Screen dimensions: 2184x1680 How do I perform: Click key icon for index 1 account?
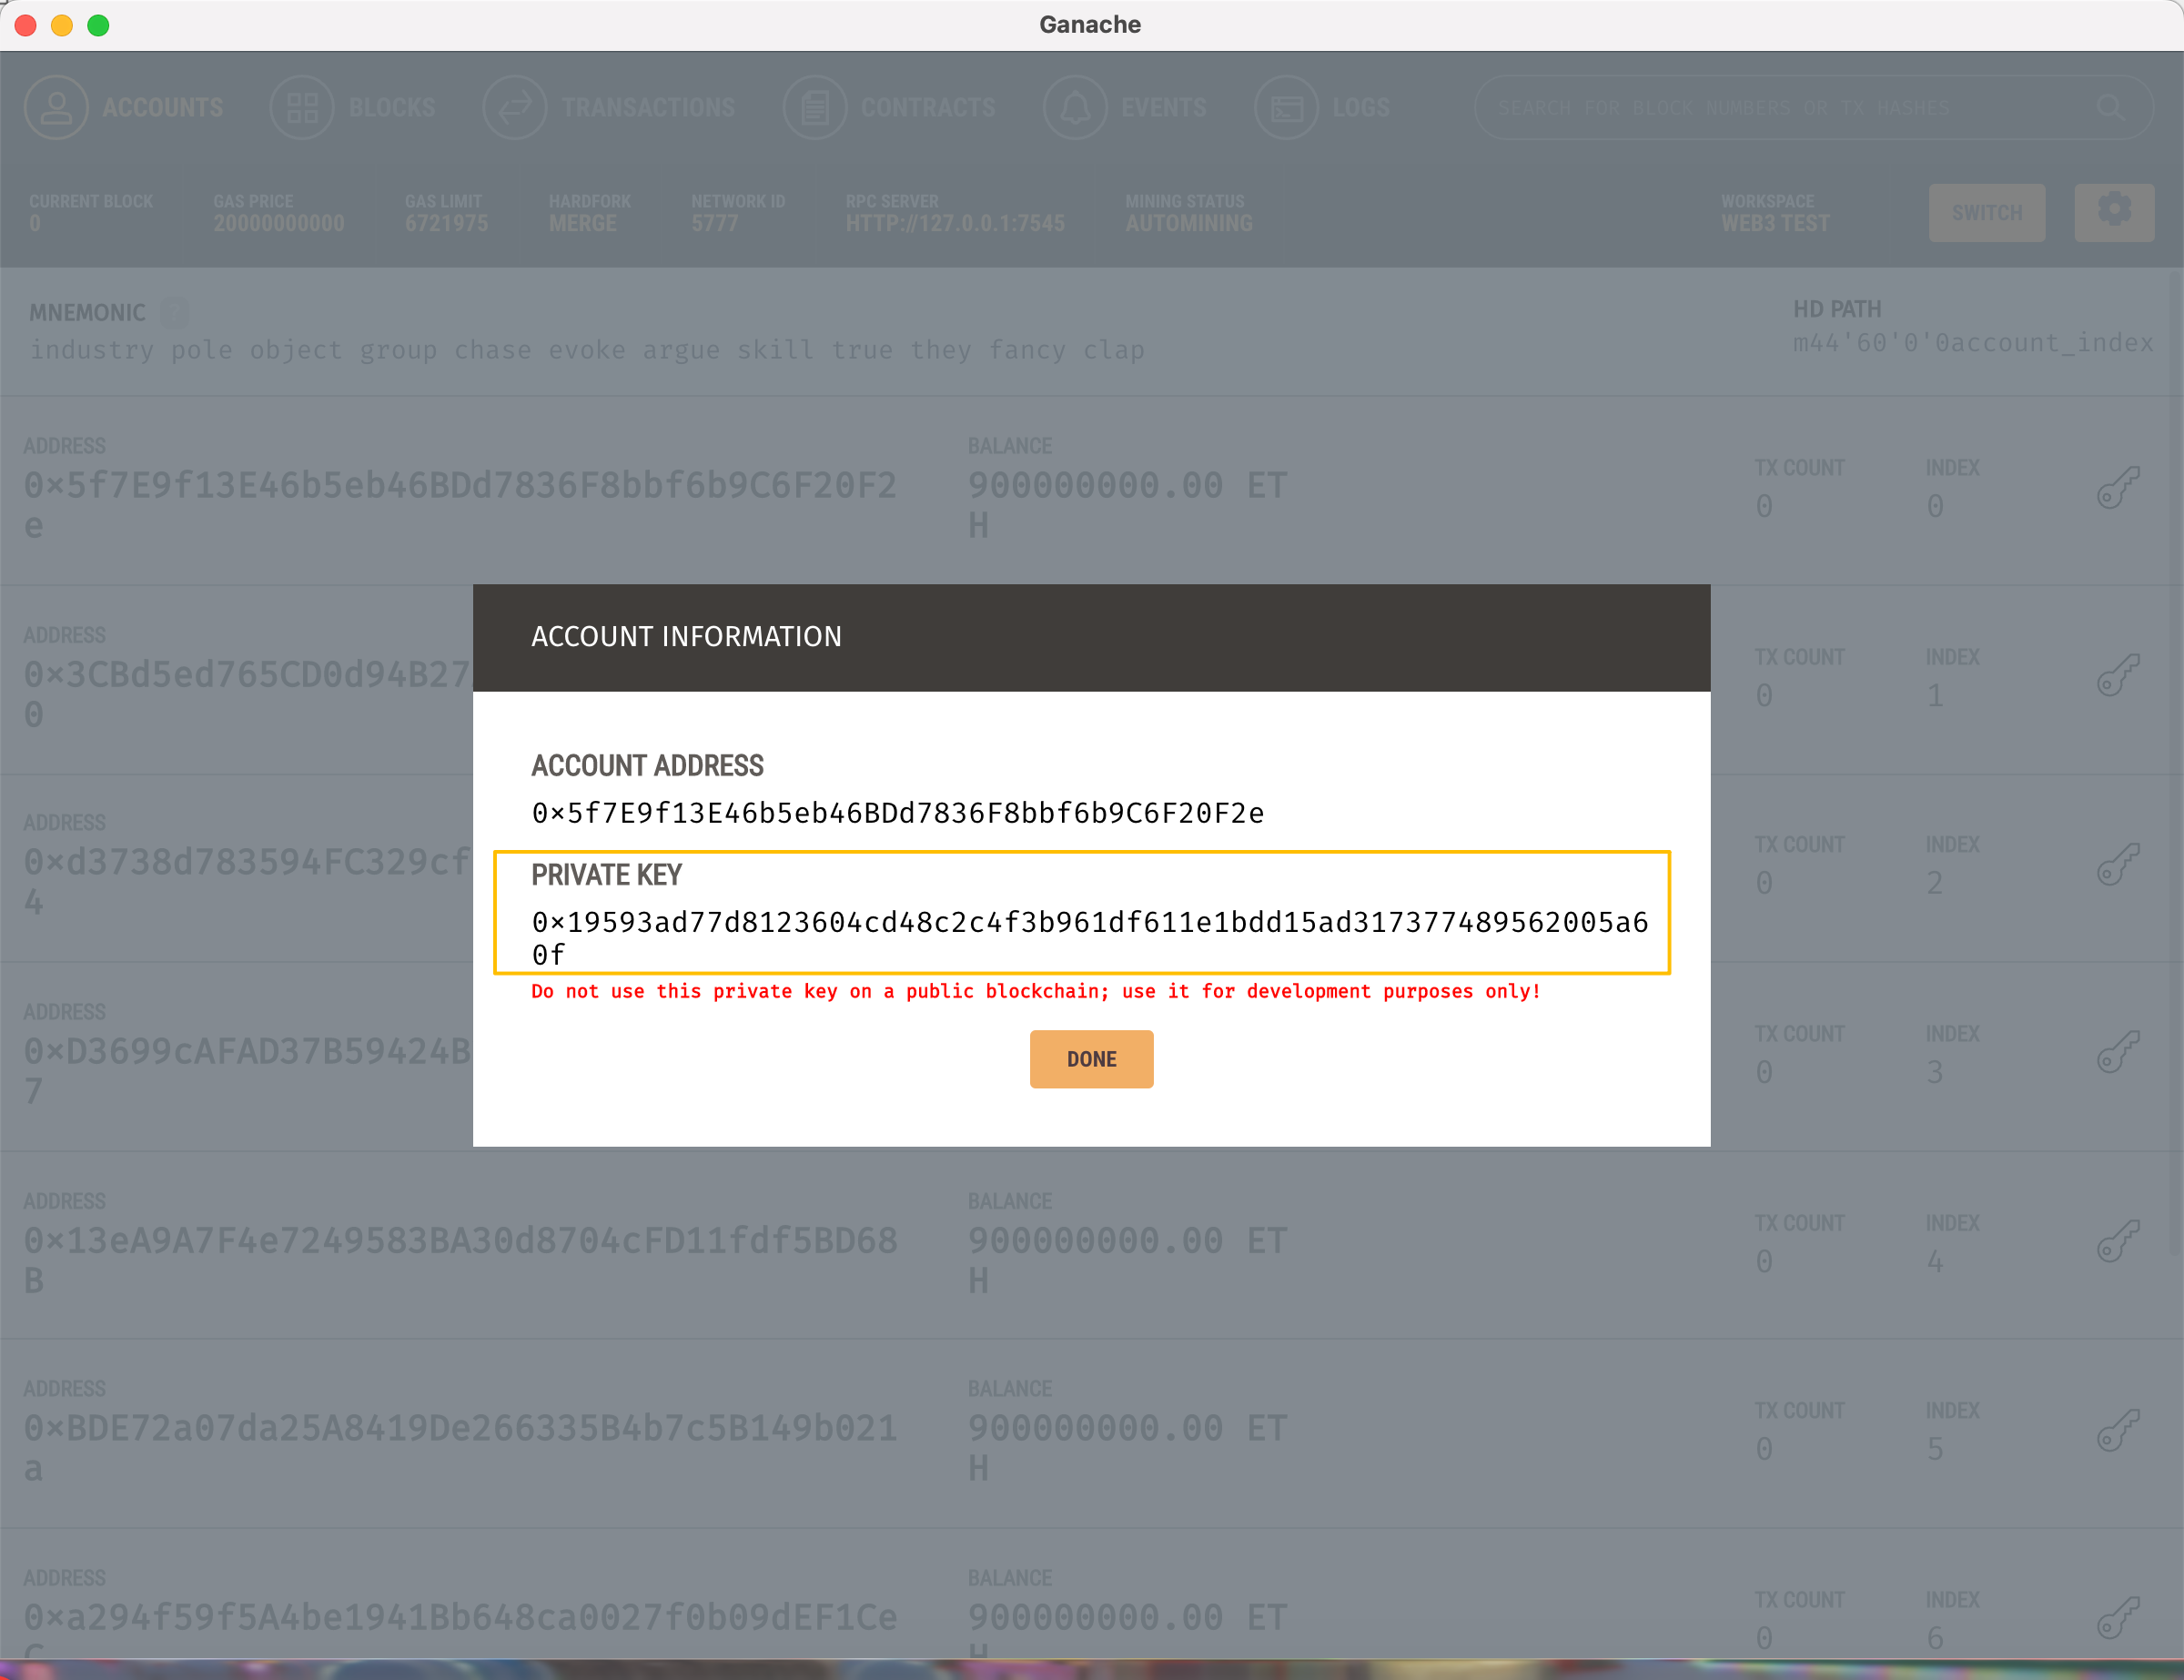pyautogui.click(x=2117, y=676)
